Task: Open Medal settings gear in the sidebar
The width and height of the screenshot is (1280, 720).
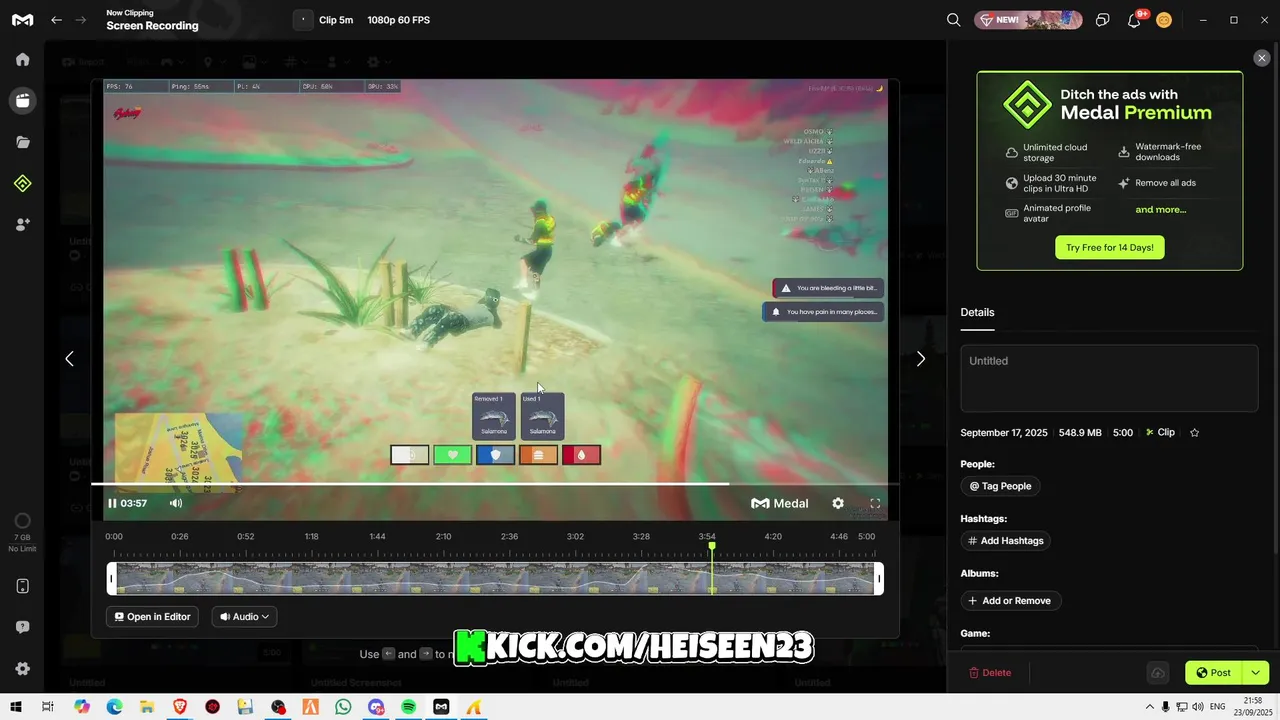Action: (22, 669)
